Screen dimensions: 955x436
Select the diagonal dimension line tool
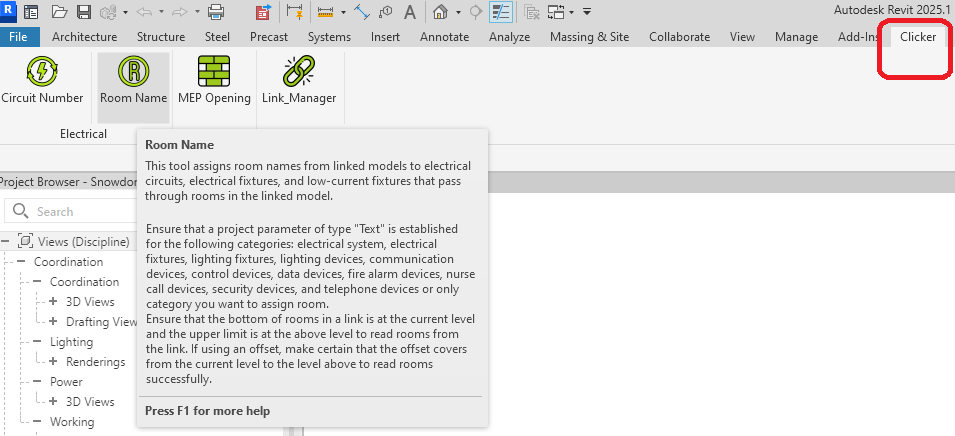coord(362,12)
